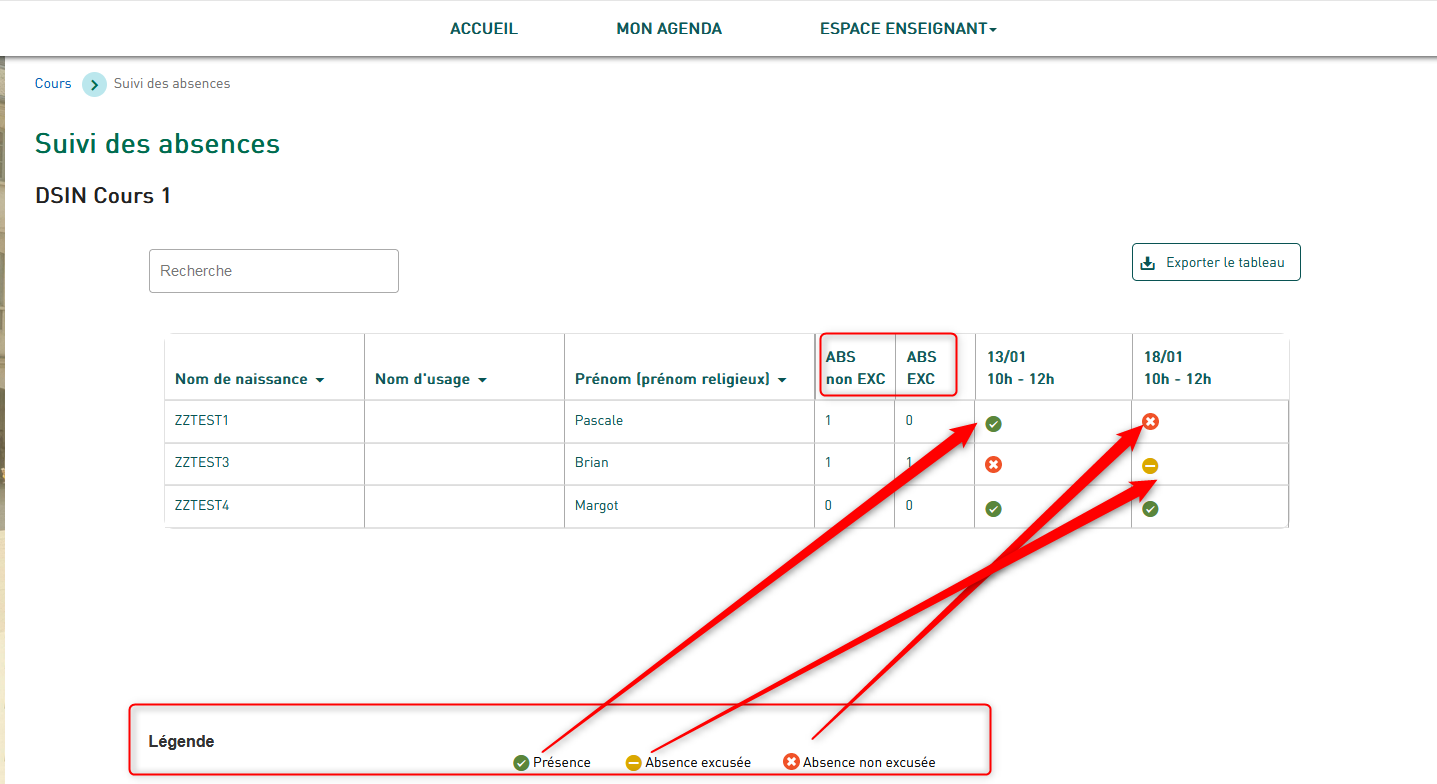Click the green Présence icon in legend

coord(521,763)
